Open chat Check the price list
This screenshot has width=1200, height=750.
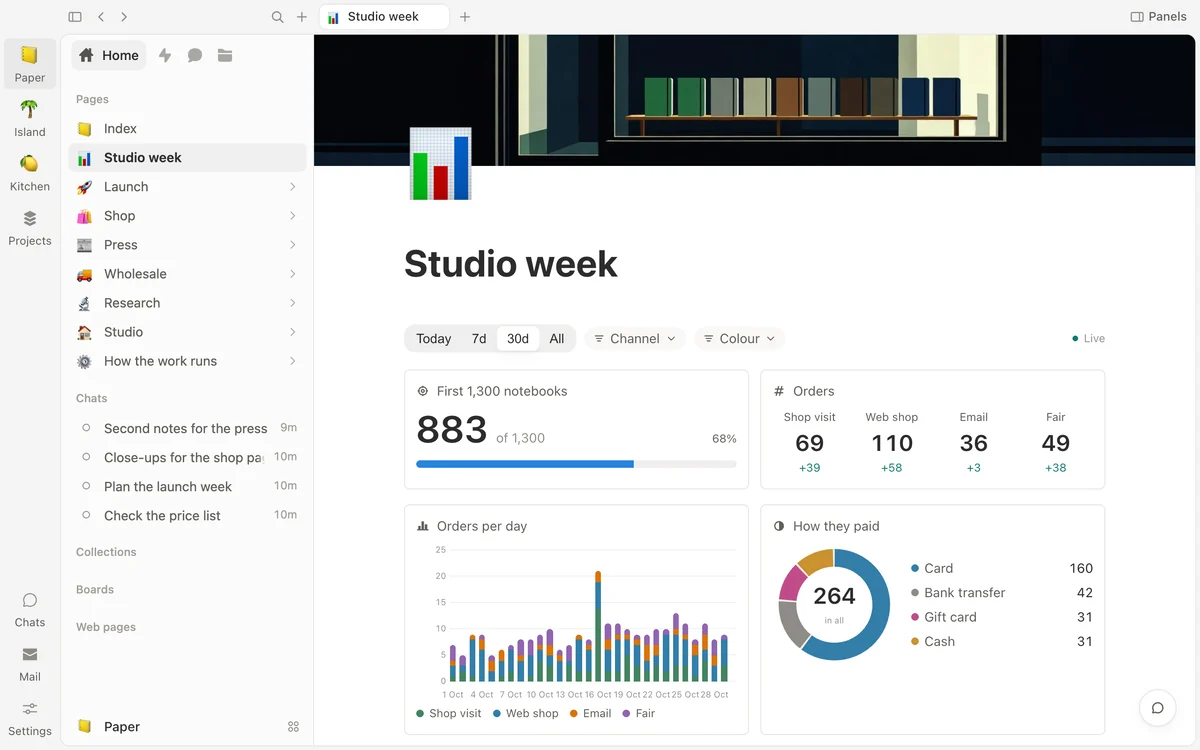click(187, 515)
